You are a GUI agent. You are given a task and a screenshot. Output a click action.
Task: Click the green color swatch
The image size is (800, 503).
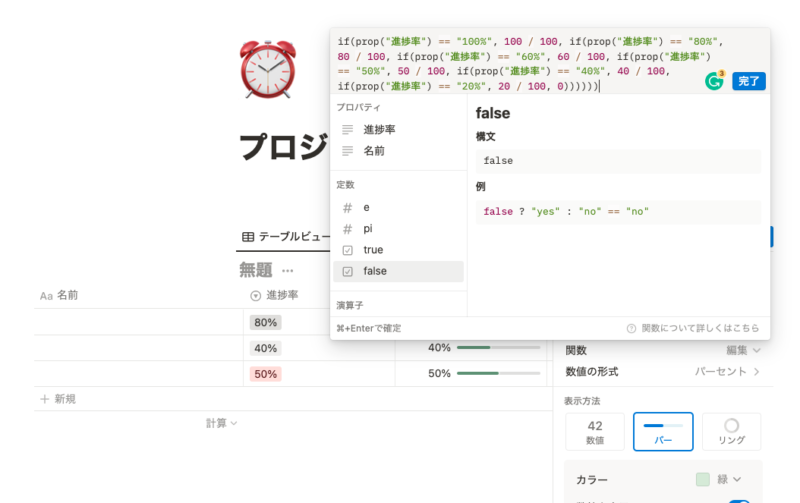pos(703,480)
